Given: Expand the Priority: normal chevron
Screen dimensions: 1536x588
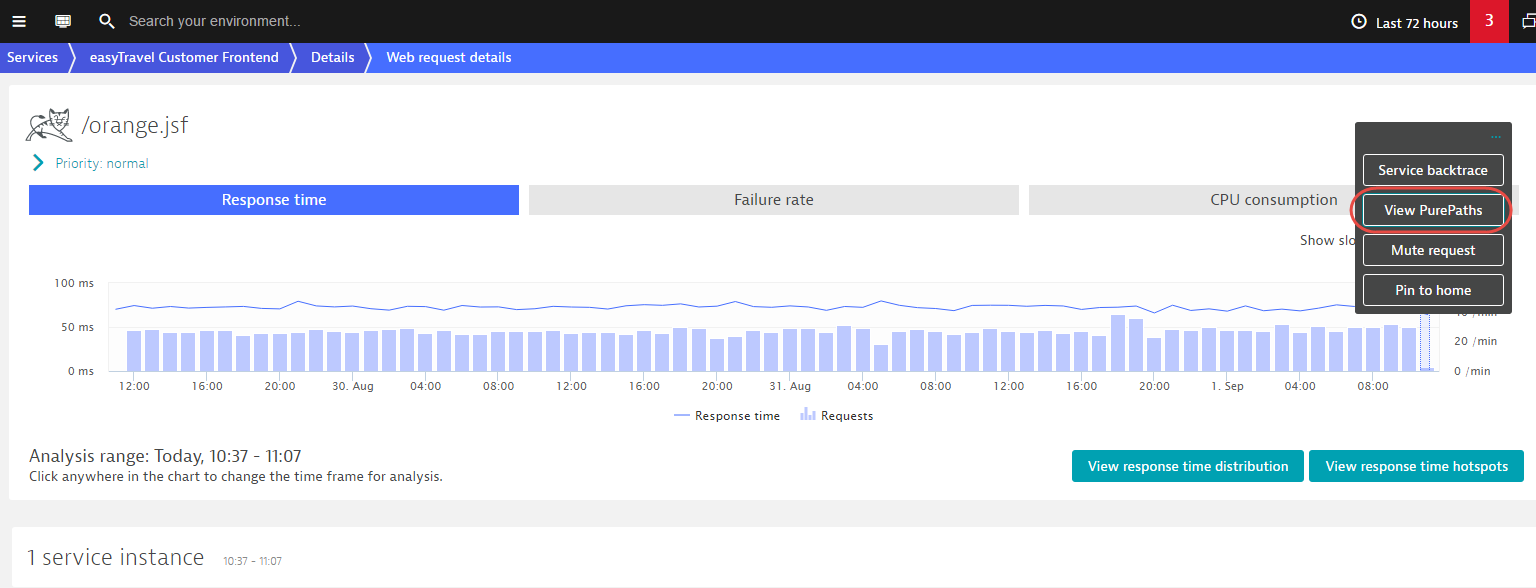Looking at the screenshot, I should 38,163.
